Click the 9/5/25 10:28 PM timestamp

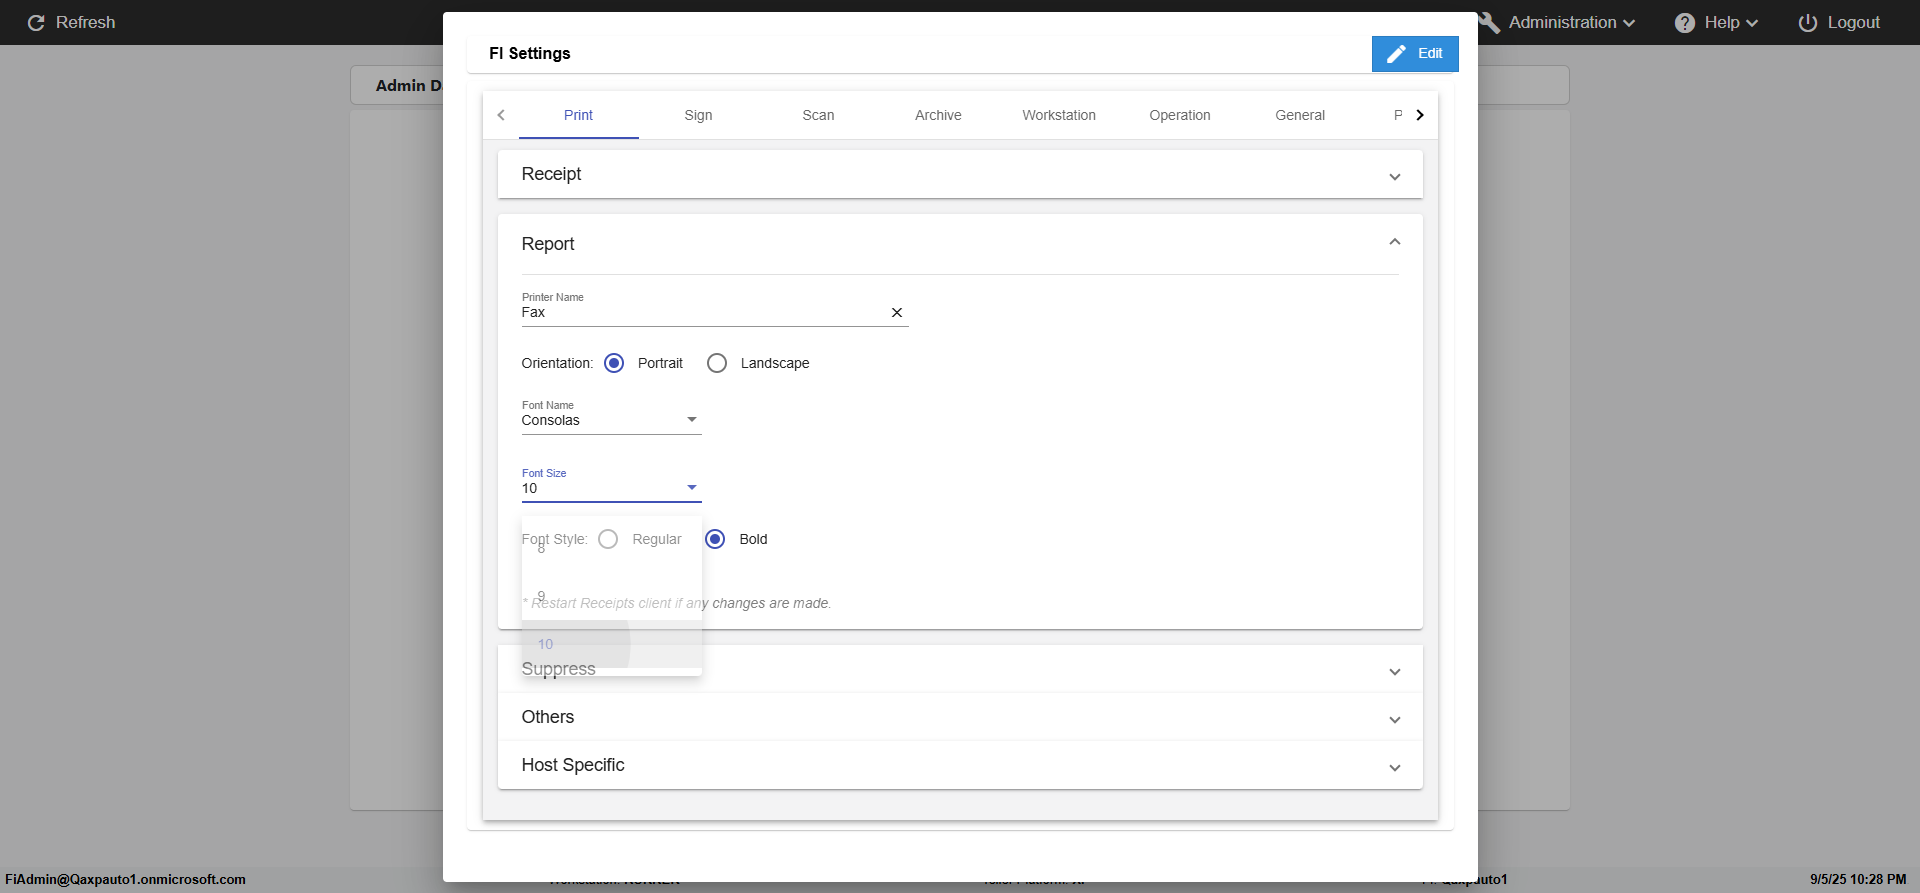coord(1858,880)
